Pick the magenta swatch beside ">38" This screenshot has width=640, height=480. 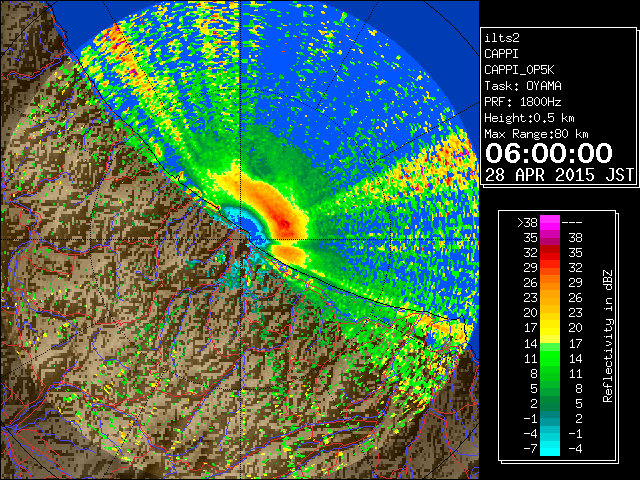pyautogui.click(x=550, y=223)
